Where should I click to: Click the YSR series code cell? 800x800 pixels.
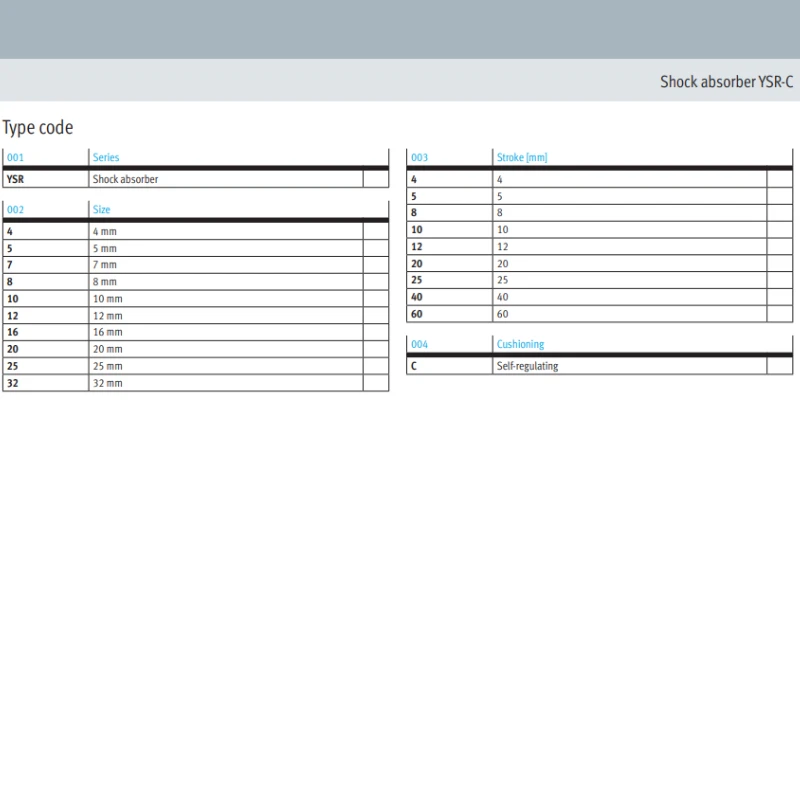(45, 179)
